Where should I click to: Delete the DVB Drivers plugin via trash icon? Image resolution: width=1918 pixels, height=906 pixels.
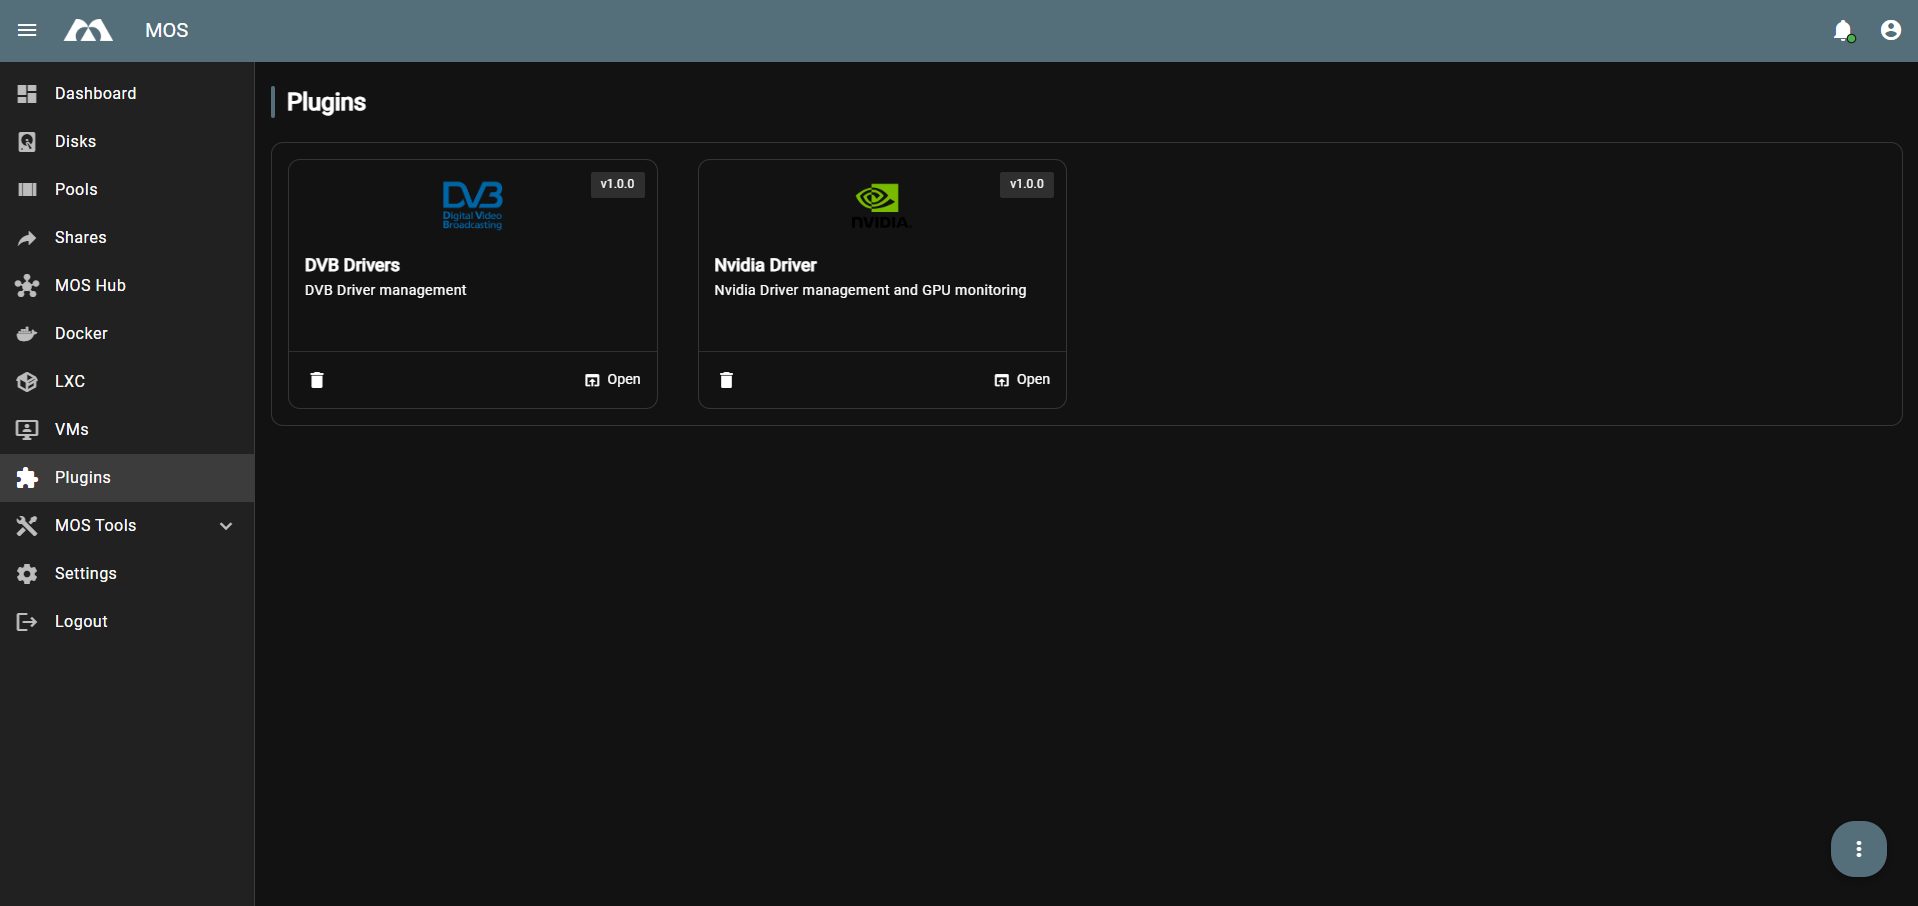point(317,380)
